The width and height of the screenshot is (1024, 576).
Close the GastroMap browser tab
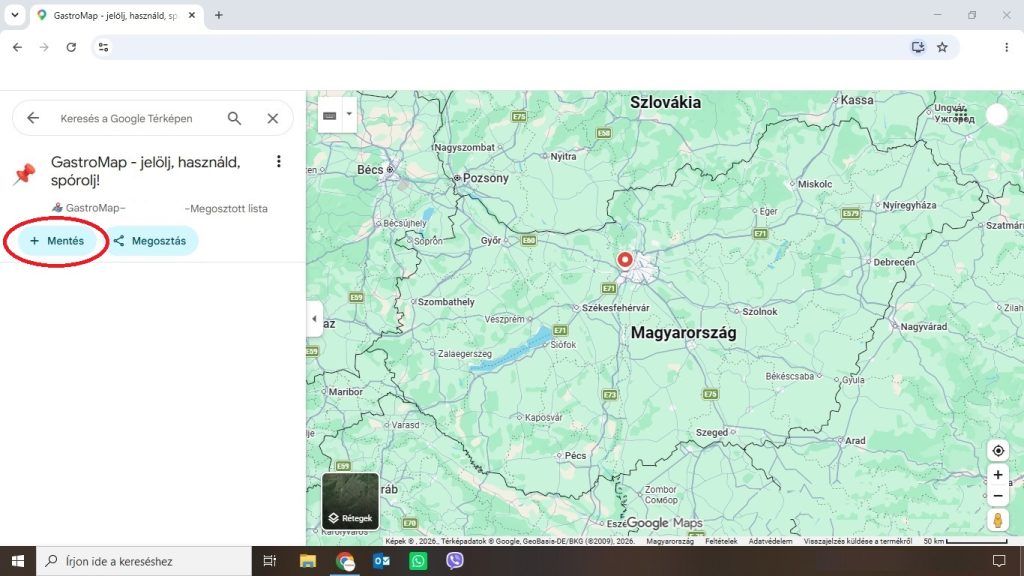(x=192, y=15)
